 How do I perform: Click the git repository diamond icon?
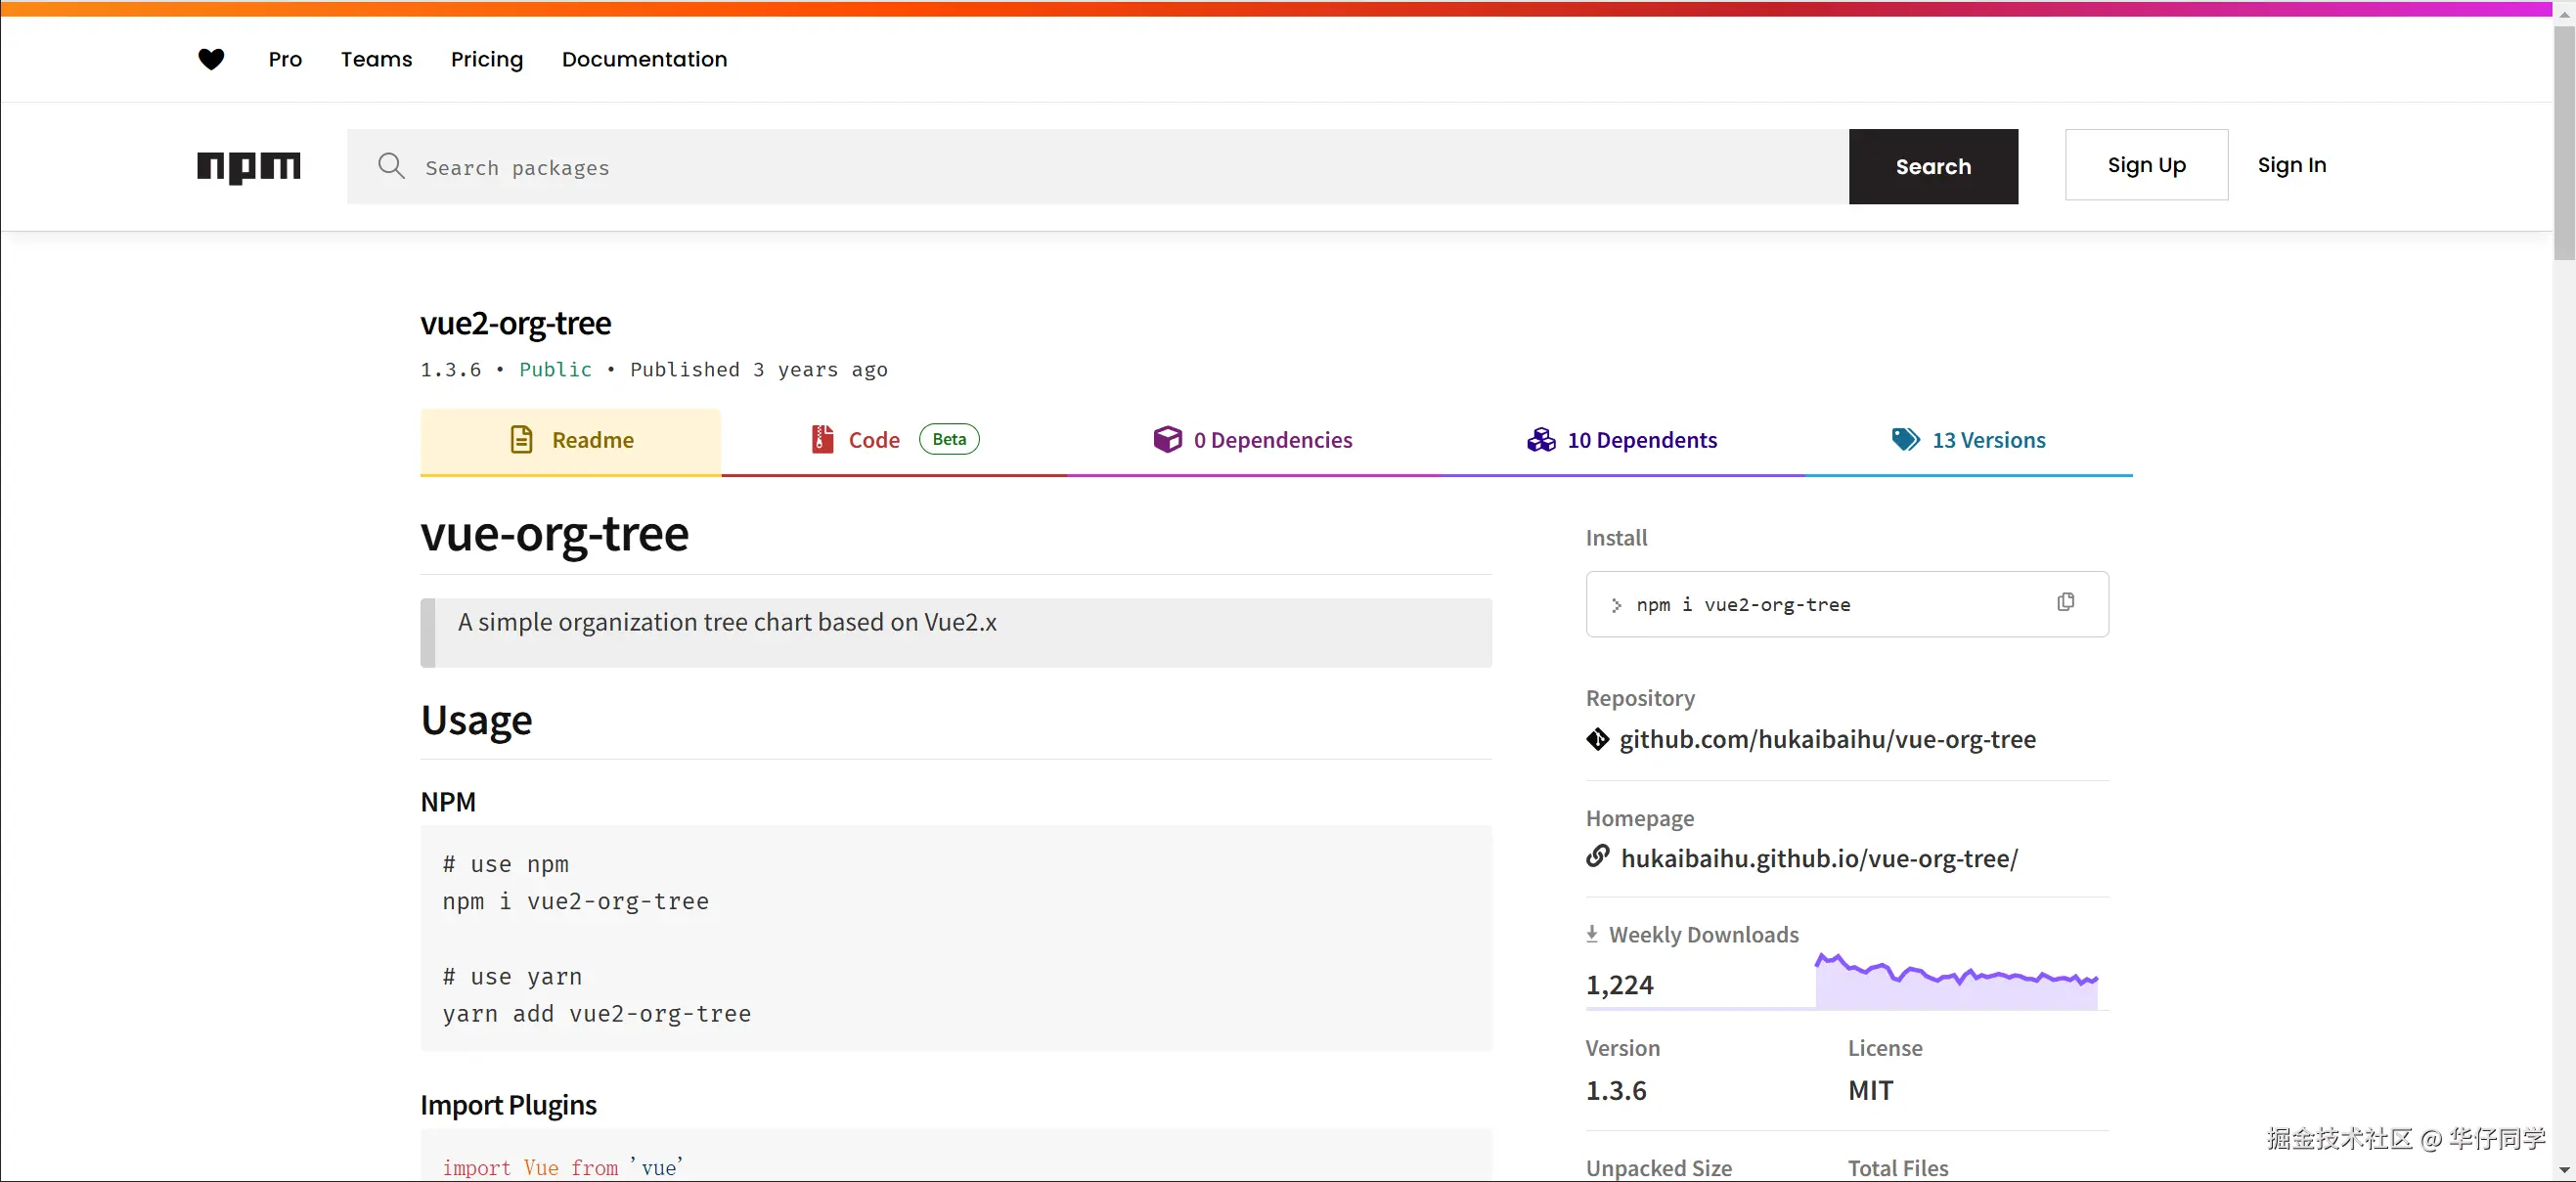[x=1597, y=739]
